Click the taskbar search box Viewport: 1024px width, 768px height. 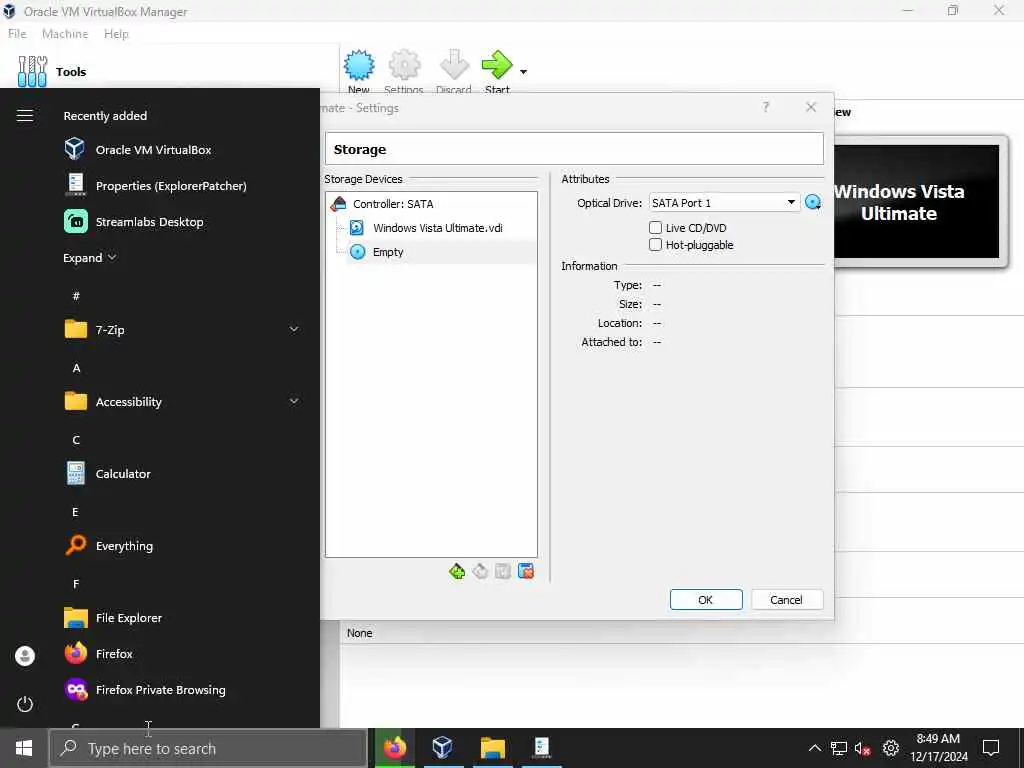tap(208, 748)
